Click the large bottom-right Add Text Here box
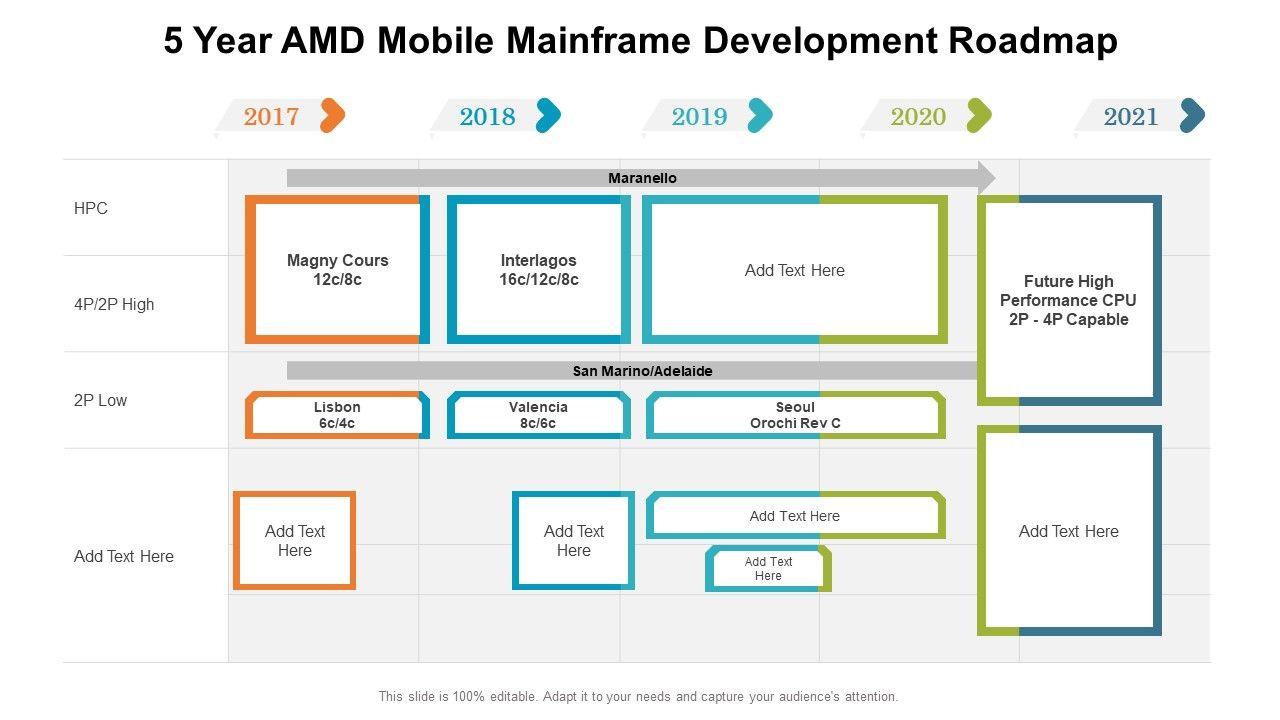Viewport: 1280px width, 720px height. tap(1068, 531)
